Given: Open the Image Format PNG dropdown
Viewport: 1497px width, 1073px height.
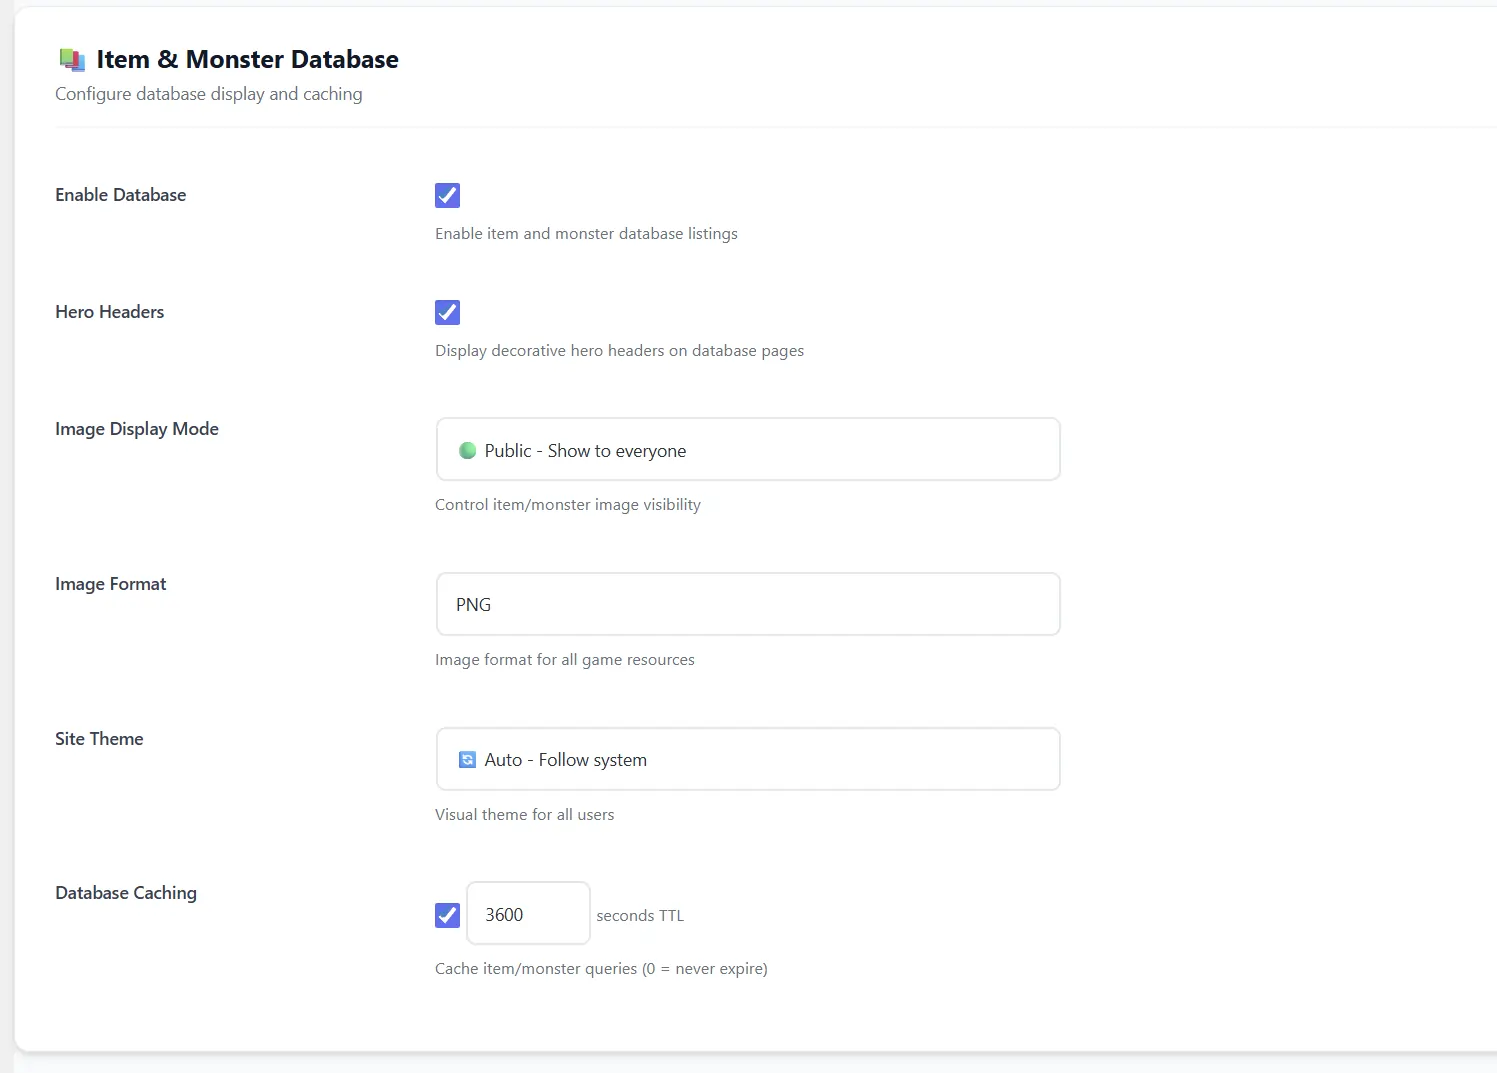Looking at the screenshot, I should pyautogui.click(x=748, y=604).
